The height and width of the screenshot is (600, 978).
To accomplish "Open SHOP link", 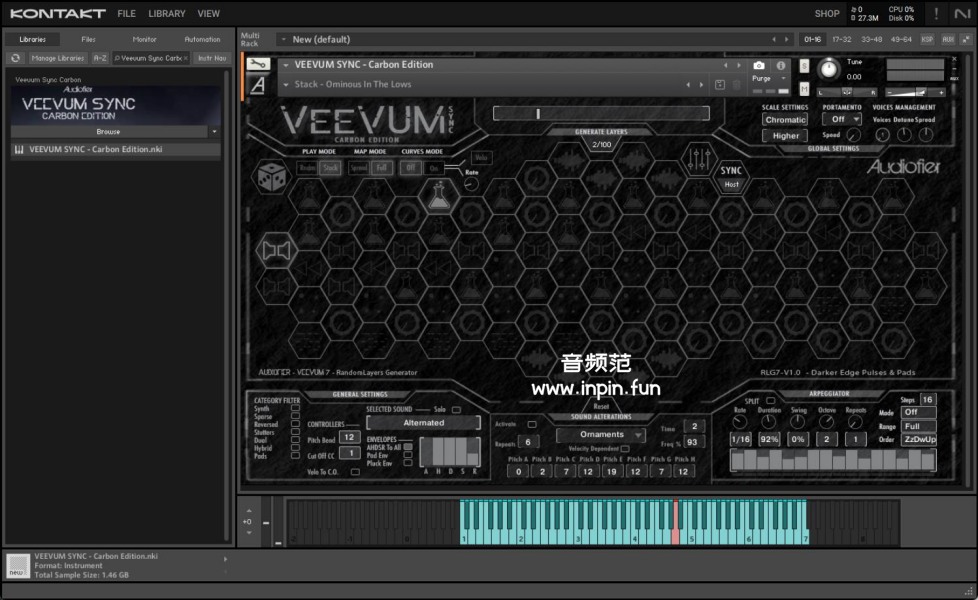I will 826,13.
